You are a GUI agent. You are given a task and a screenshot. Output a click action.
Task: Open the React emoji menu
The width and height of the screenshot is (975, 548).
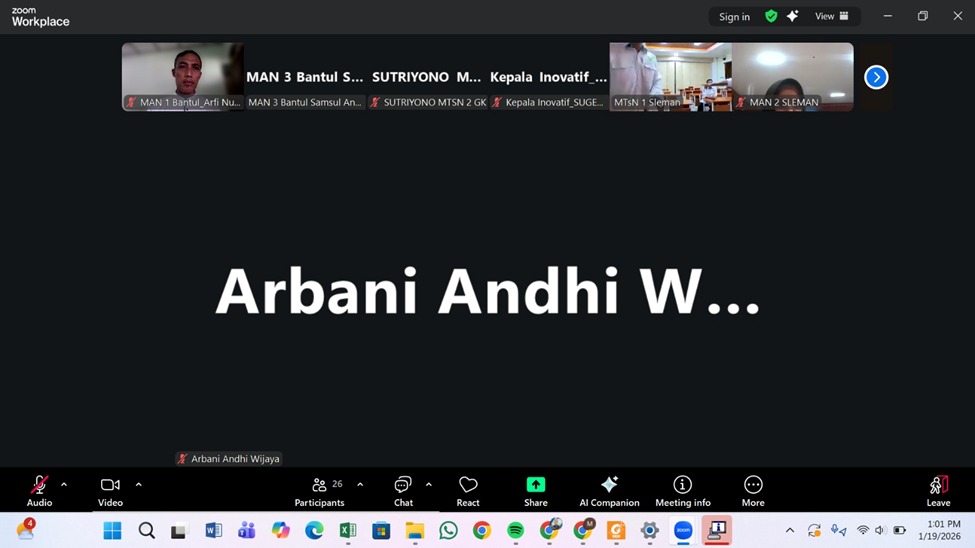(x=468, y=490)
